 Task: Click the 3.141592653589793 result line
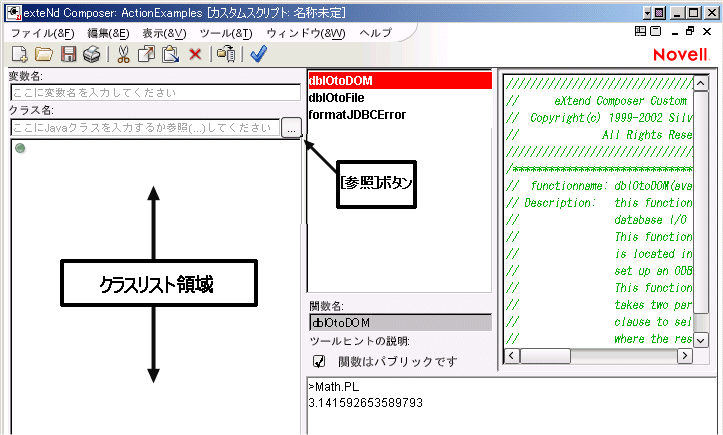pyautogui.click(x=366, y=403)
